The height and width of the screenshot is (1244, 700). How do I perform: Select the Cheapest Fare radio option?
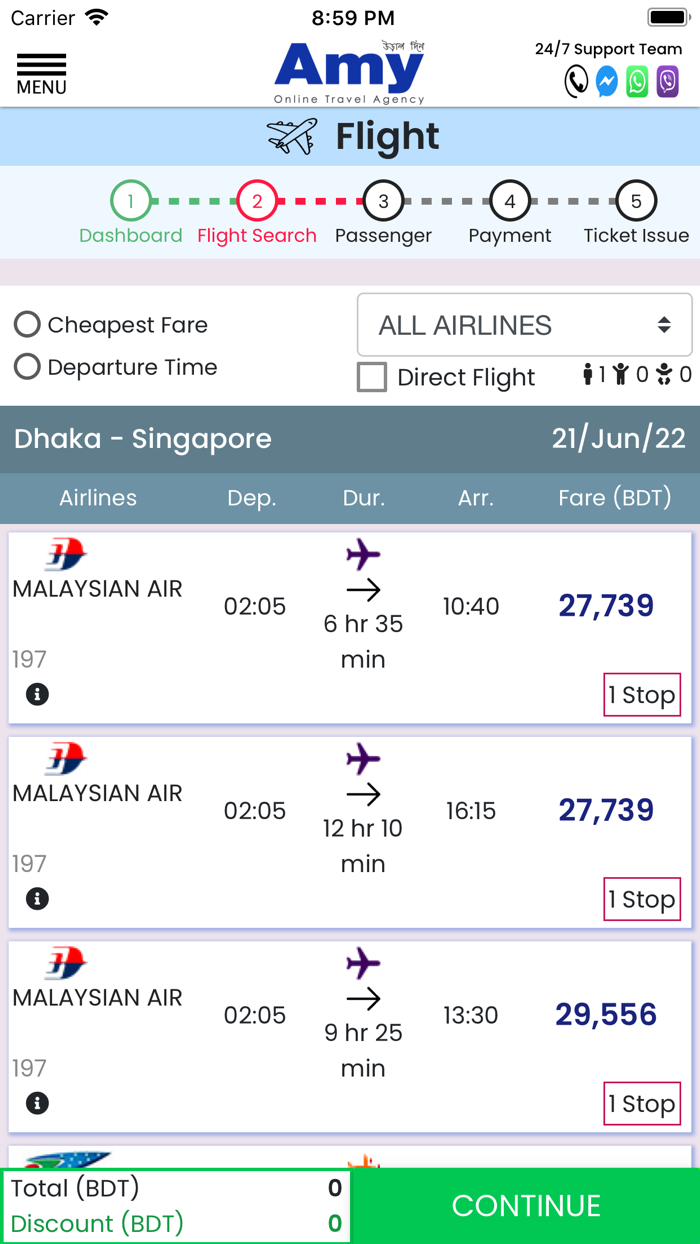click(27, 325)
